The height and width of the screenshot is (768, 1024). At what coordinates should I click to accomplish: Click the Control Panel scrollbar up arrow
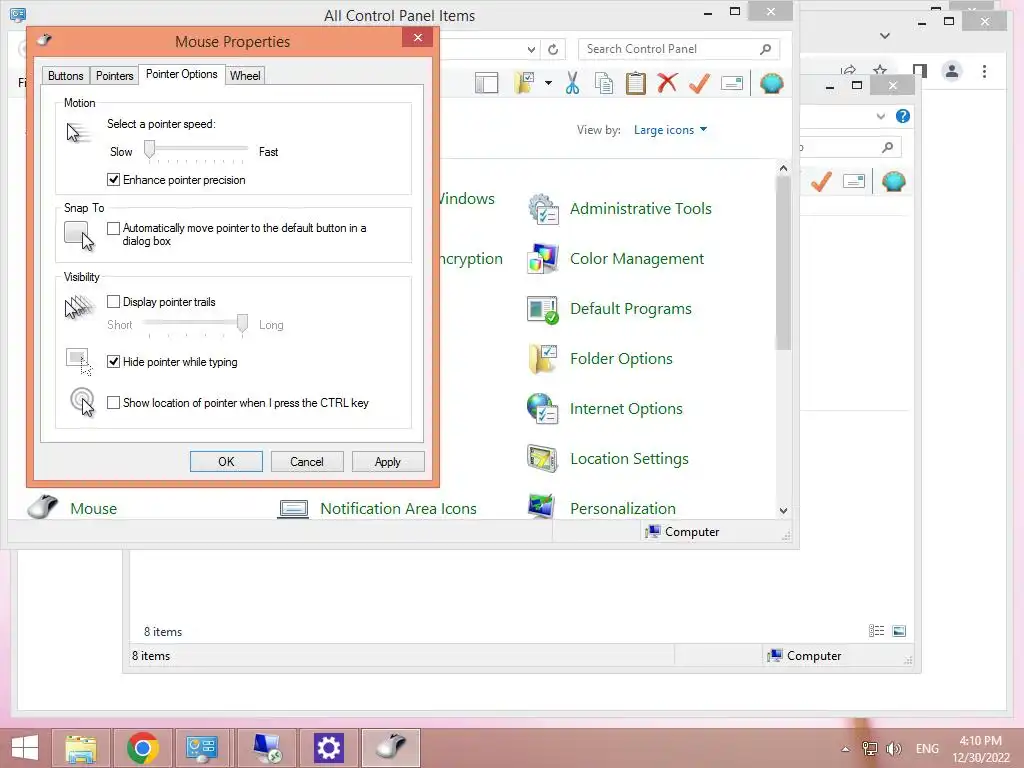click(783, 168)
